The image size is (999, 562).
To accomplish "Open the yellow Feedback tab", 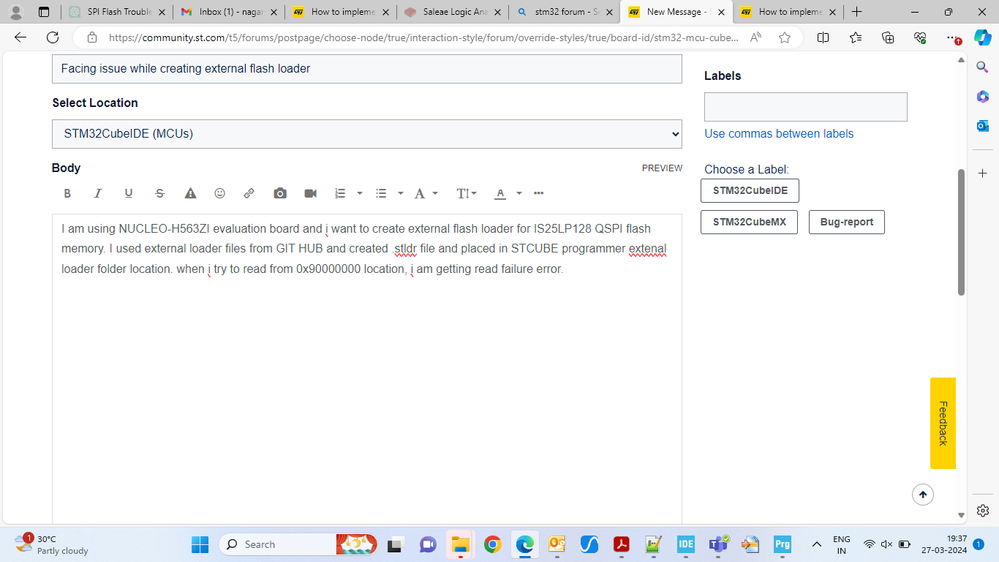I will 943,423.
